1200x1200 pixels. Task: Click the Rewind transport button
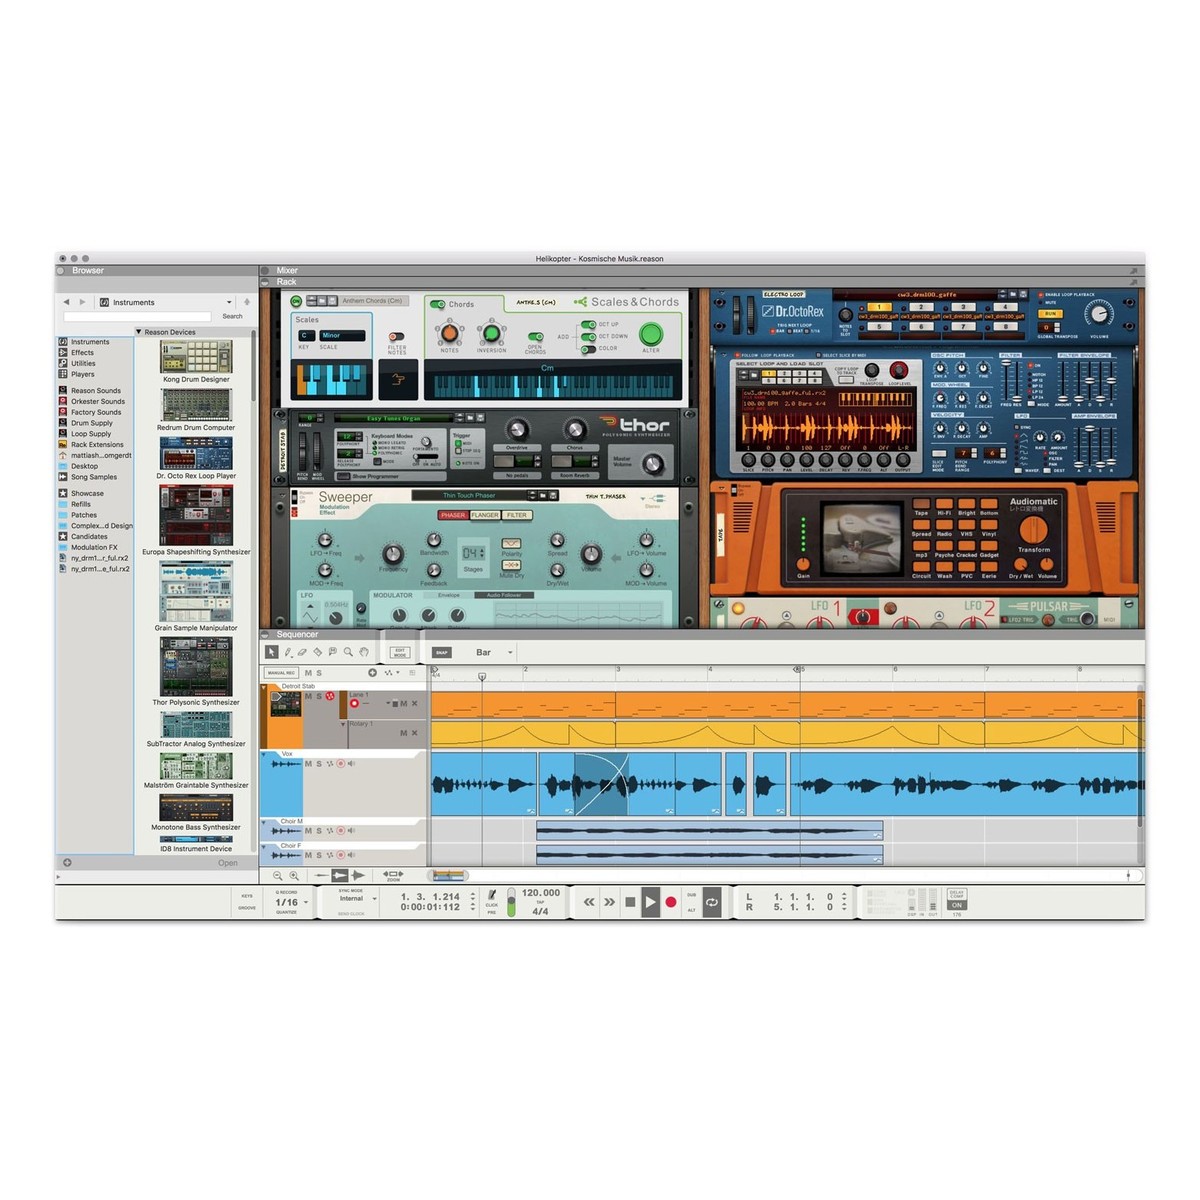tap(589, 902)
